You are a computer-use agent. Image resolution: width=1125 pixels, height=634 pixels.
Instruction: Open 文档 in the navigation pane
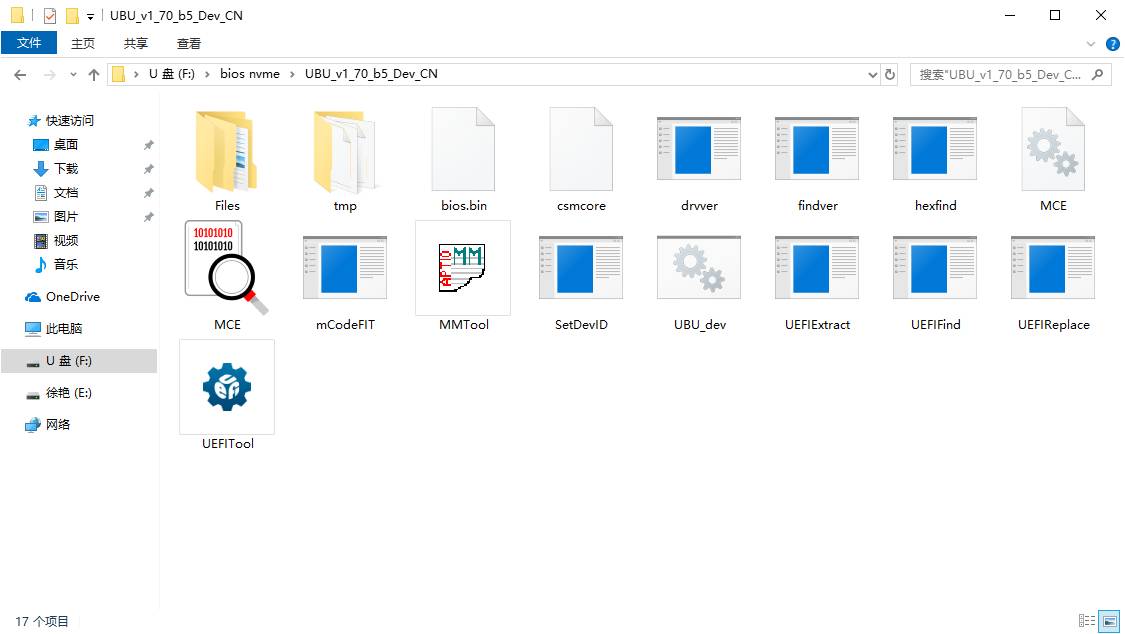tap(66, 193)
